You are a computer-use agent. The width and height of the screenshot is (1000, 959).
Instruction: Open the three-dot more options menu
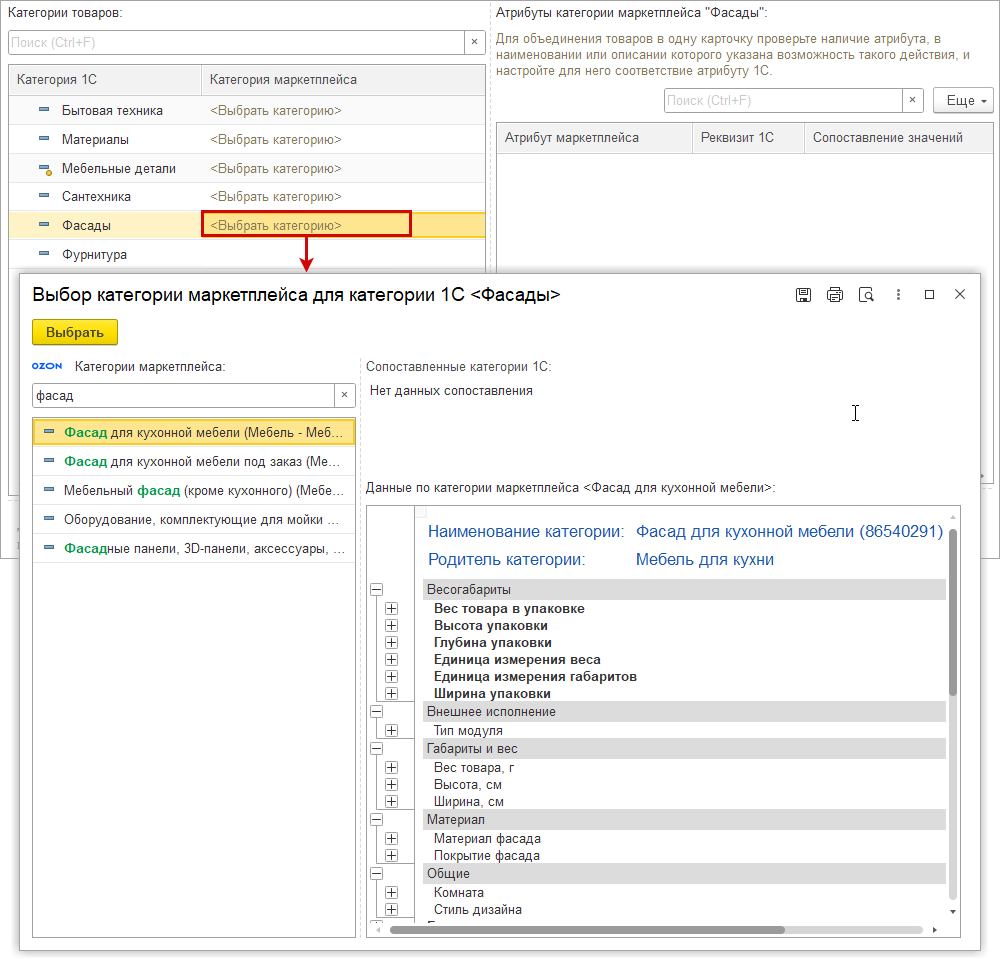(899, 295)
